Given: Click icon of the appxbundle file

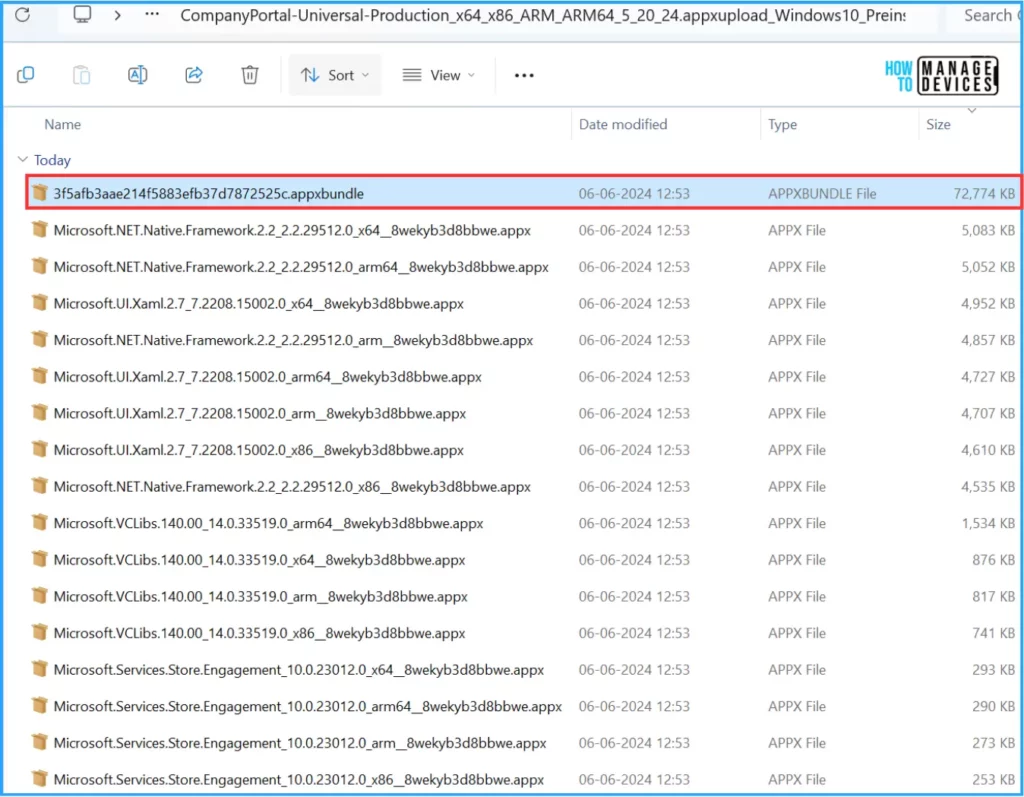Looking at the screenshot, I should point(40,193).
